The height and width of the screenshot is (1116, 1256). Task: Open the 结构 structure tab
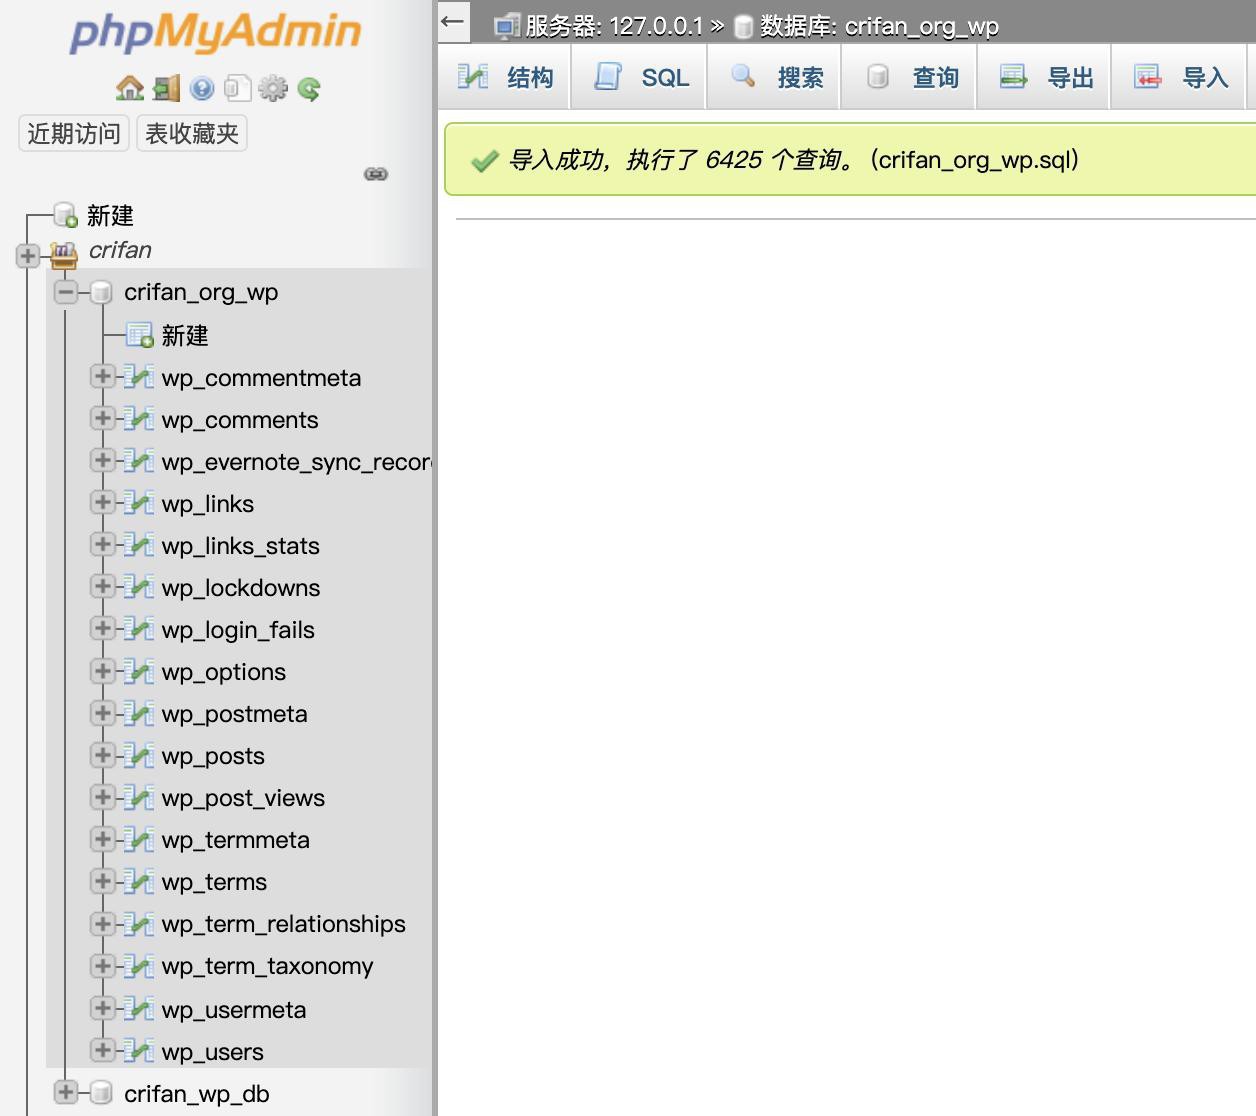coord(505,77)
